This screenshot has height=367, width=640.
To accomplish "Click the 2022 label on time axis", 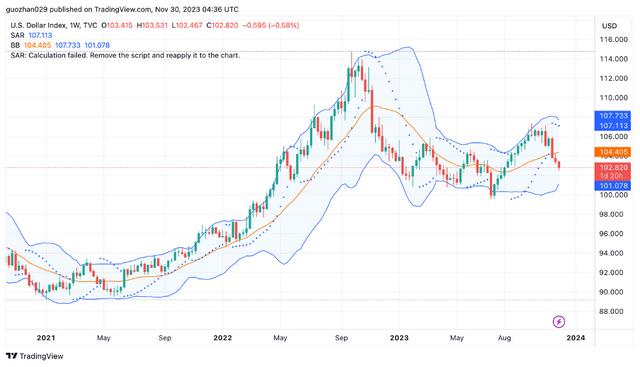I will [222, 338].
